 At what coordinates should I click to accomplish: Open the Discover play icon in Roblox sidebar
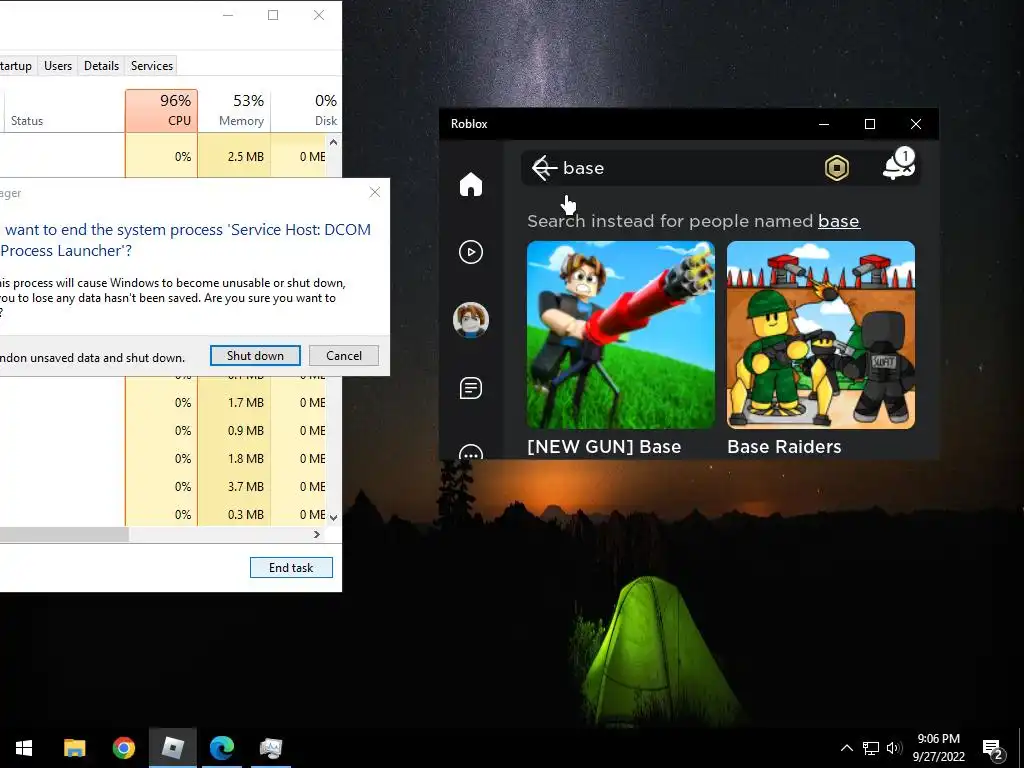coord(470,252)
